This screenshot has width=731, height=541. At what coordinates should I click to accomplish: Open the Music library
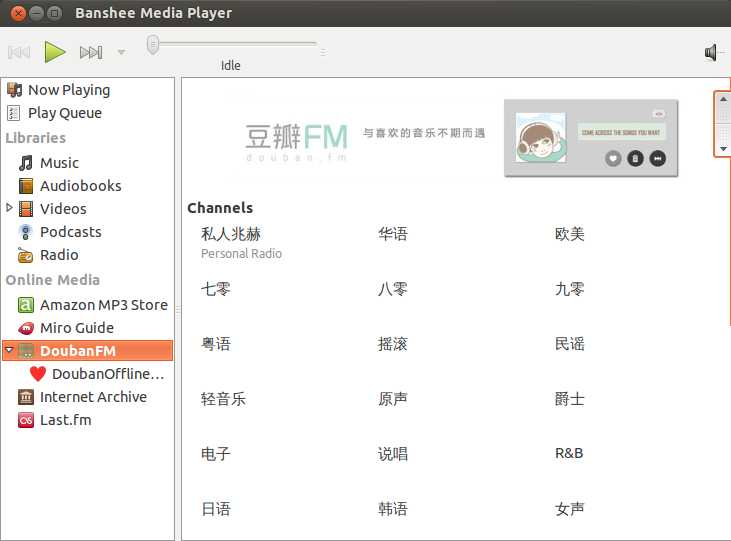[59, 163]
